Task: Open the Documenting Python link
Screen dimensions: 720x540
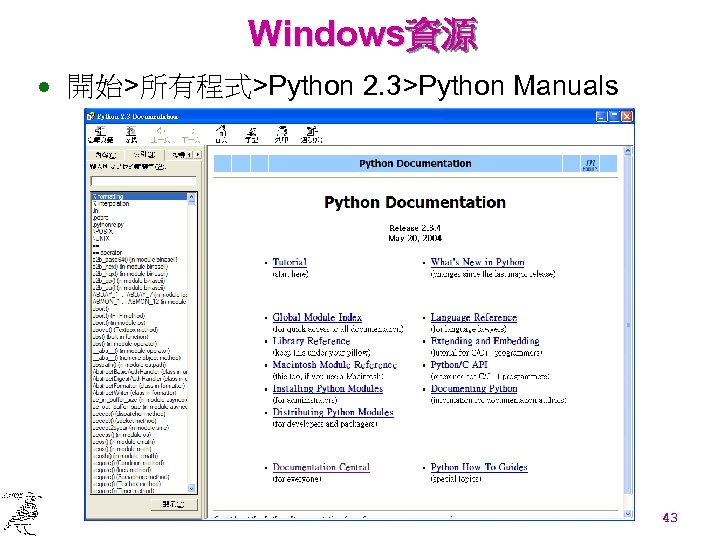Action: click(474, 388)
